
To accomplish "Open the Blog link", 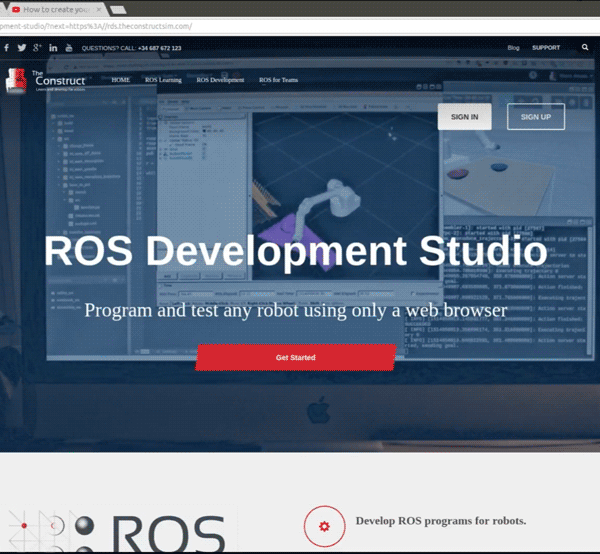I will tap(513, 48).
